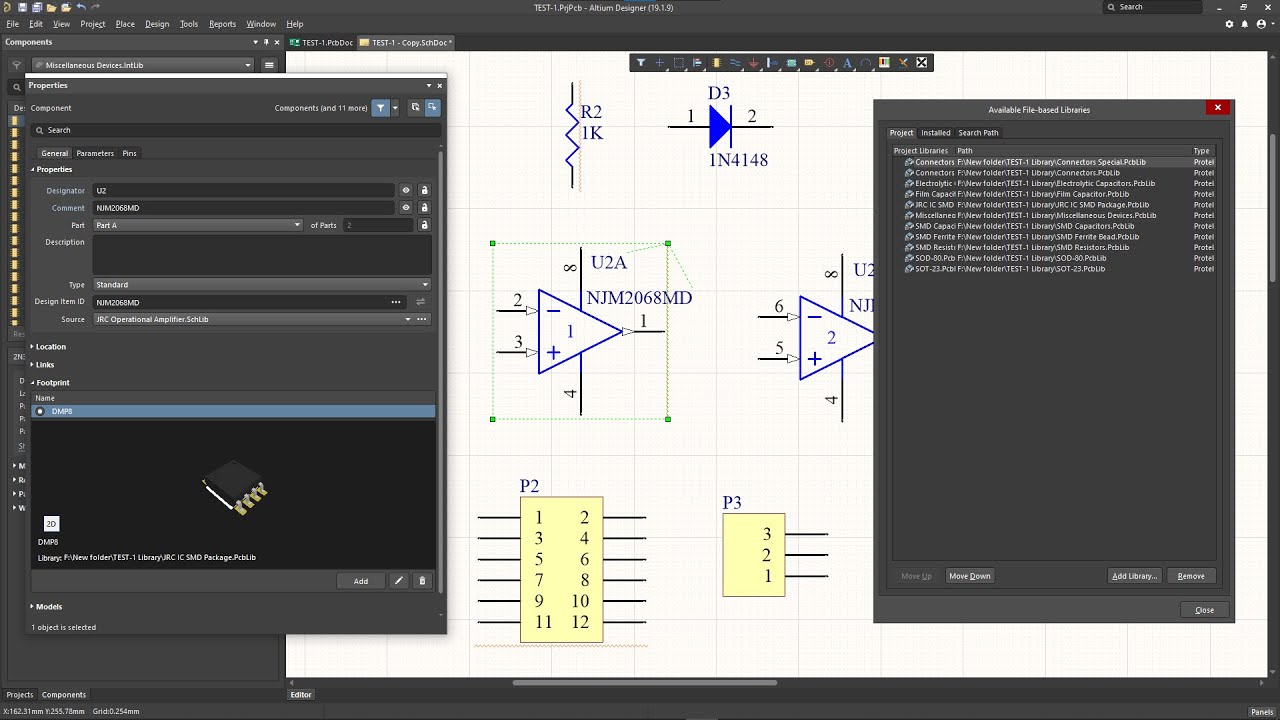Toggle Comment visibility eye icon
1280x720 pixels.
[406, 208]
